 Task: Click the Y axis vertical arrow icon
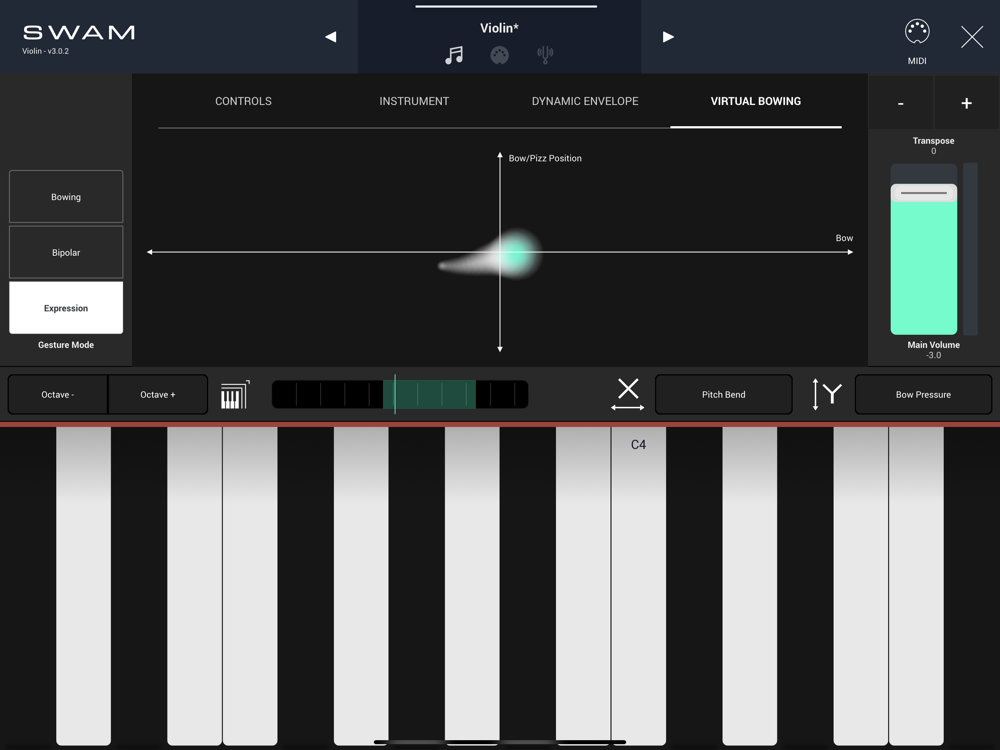826,394
